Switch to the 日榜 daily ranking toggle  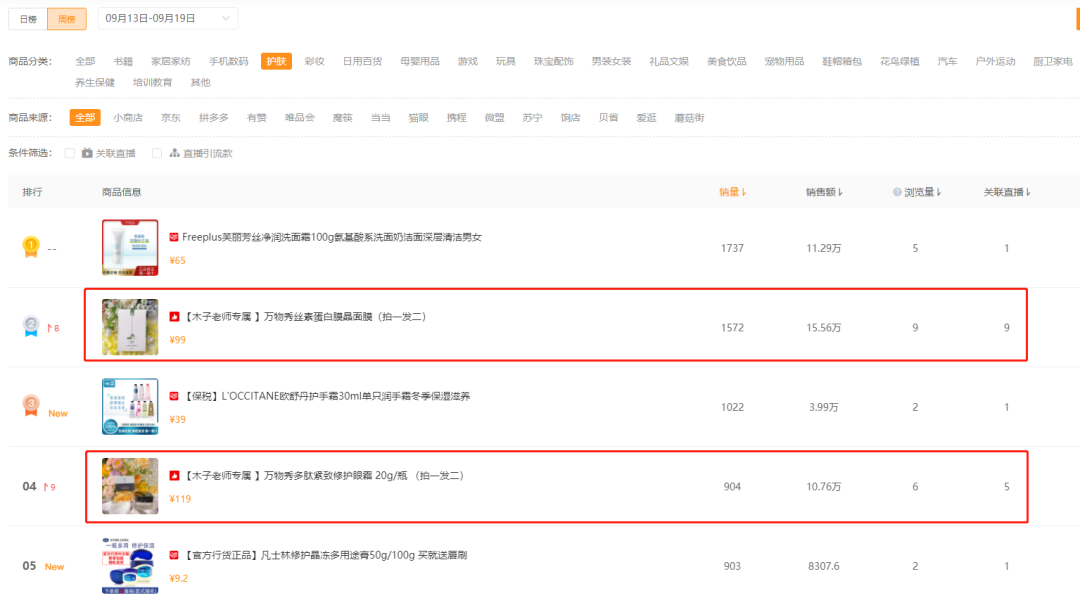(28, 19)
